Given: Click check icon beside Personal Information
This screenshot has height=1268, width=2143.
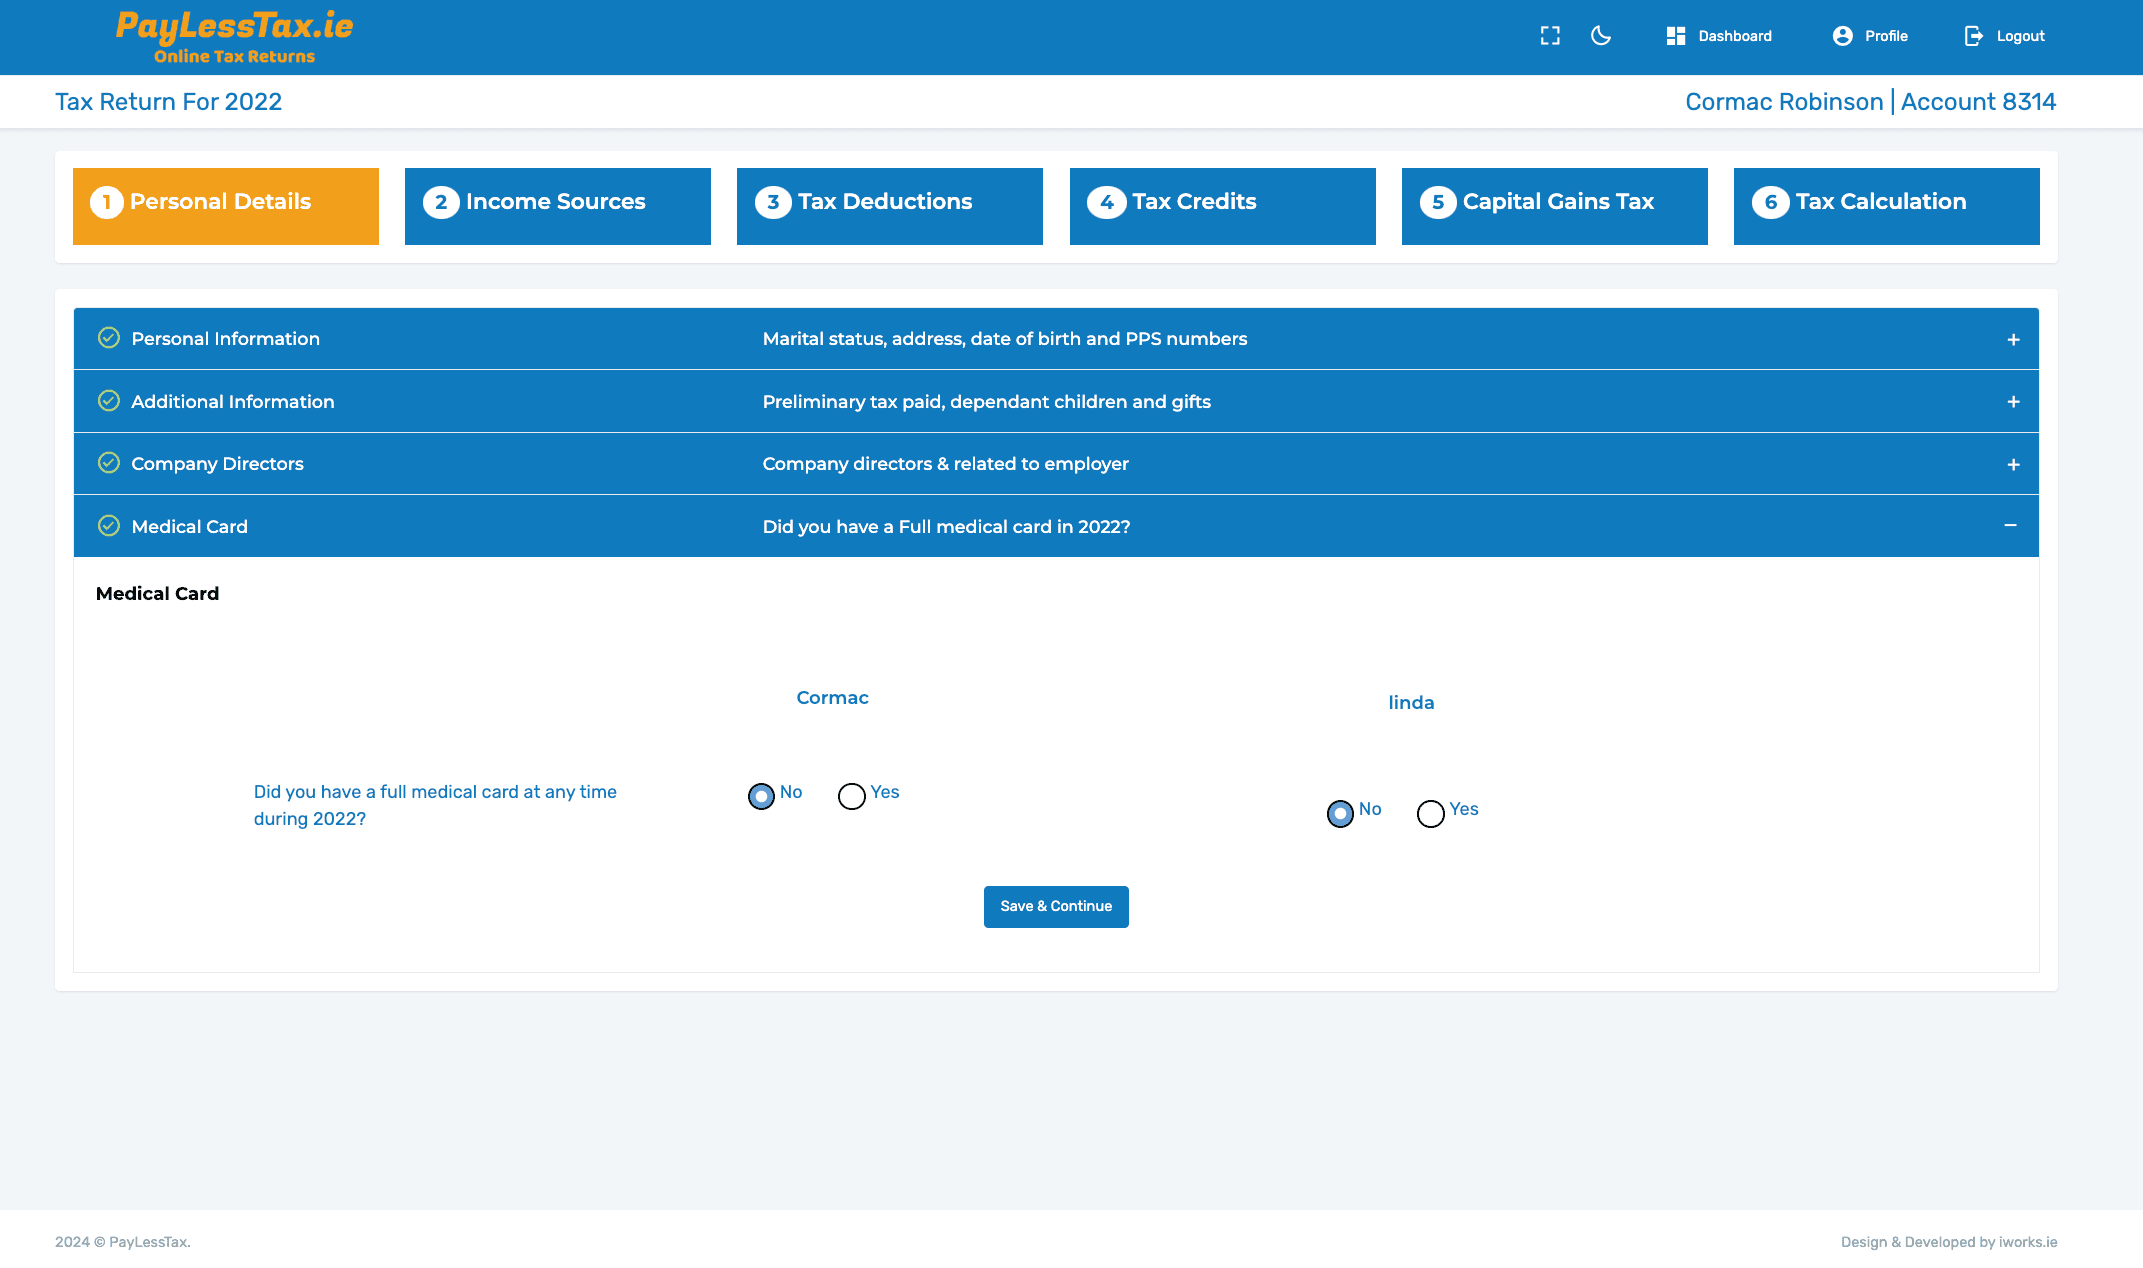Looking at the screenshot, I should point(109,338).
